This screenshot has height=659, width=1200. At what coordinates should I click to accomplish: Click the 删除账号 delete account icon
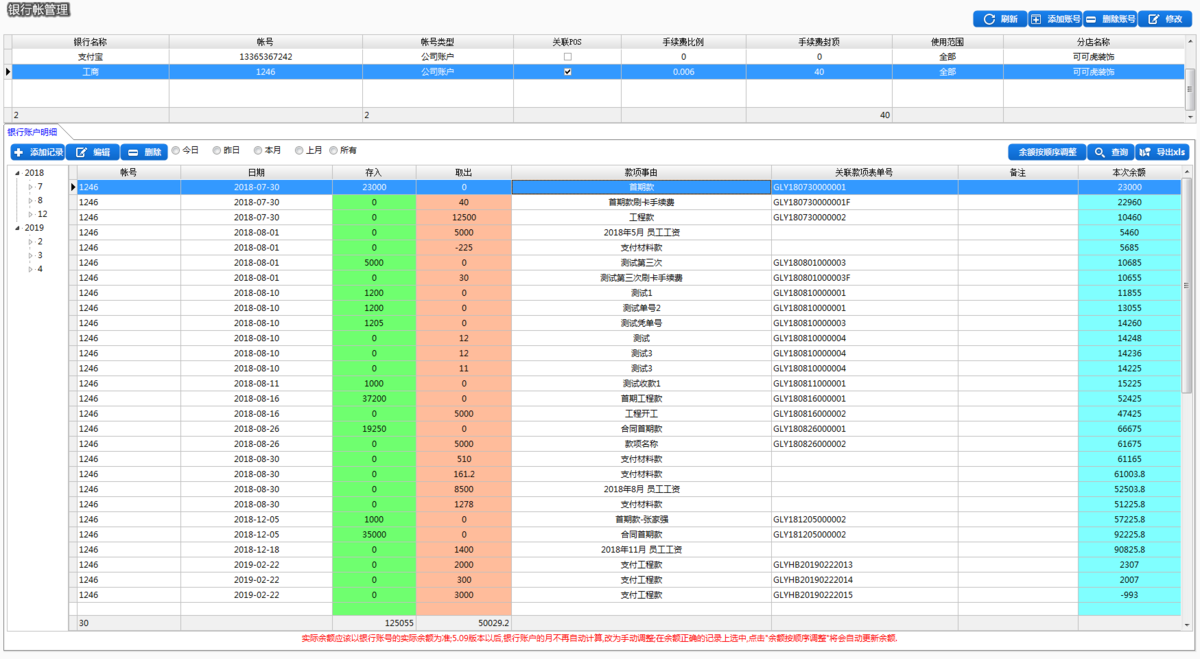(1091, 19)
